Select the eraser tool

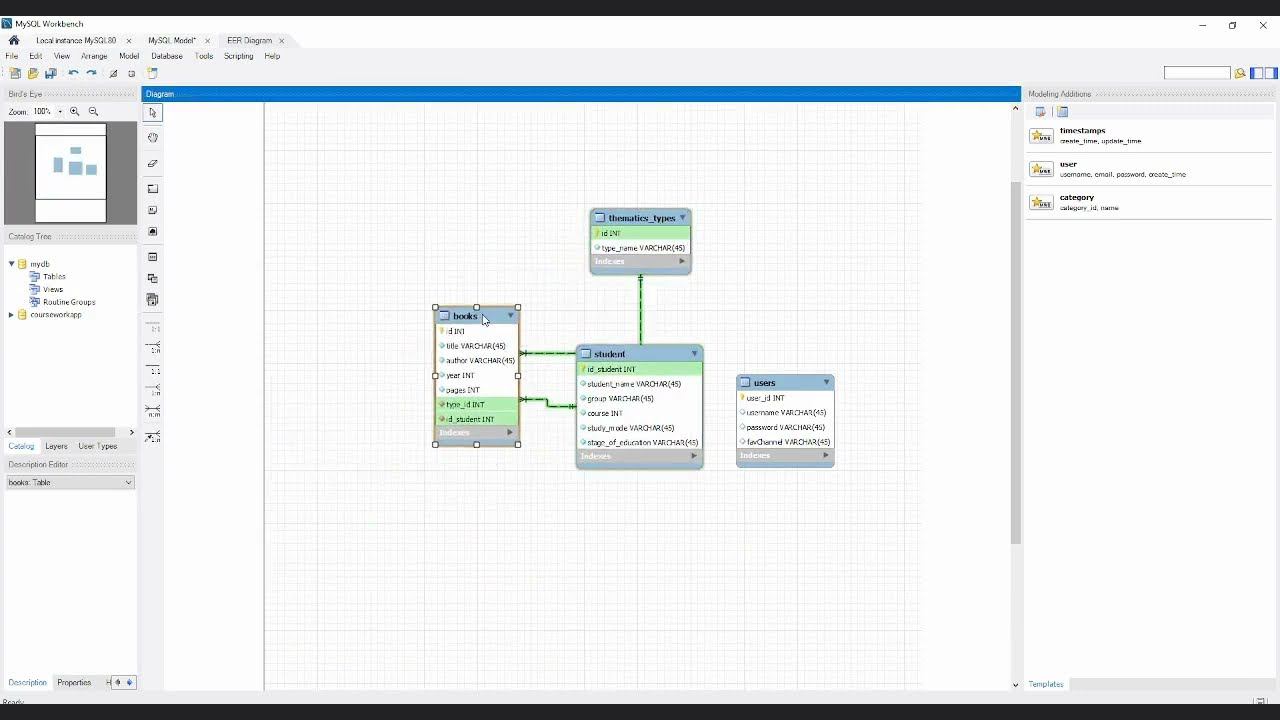pyautogui.click(x=153, y=163)
